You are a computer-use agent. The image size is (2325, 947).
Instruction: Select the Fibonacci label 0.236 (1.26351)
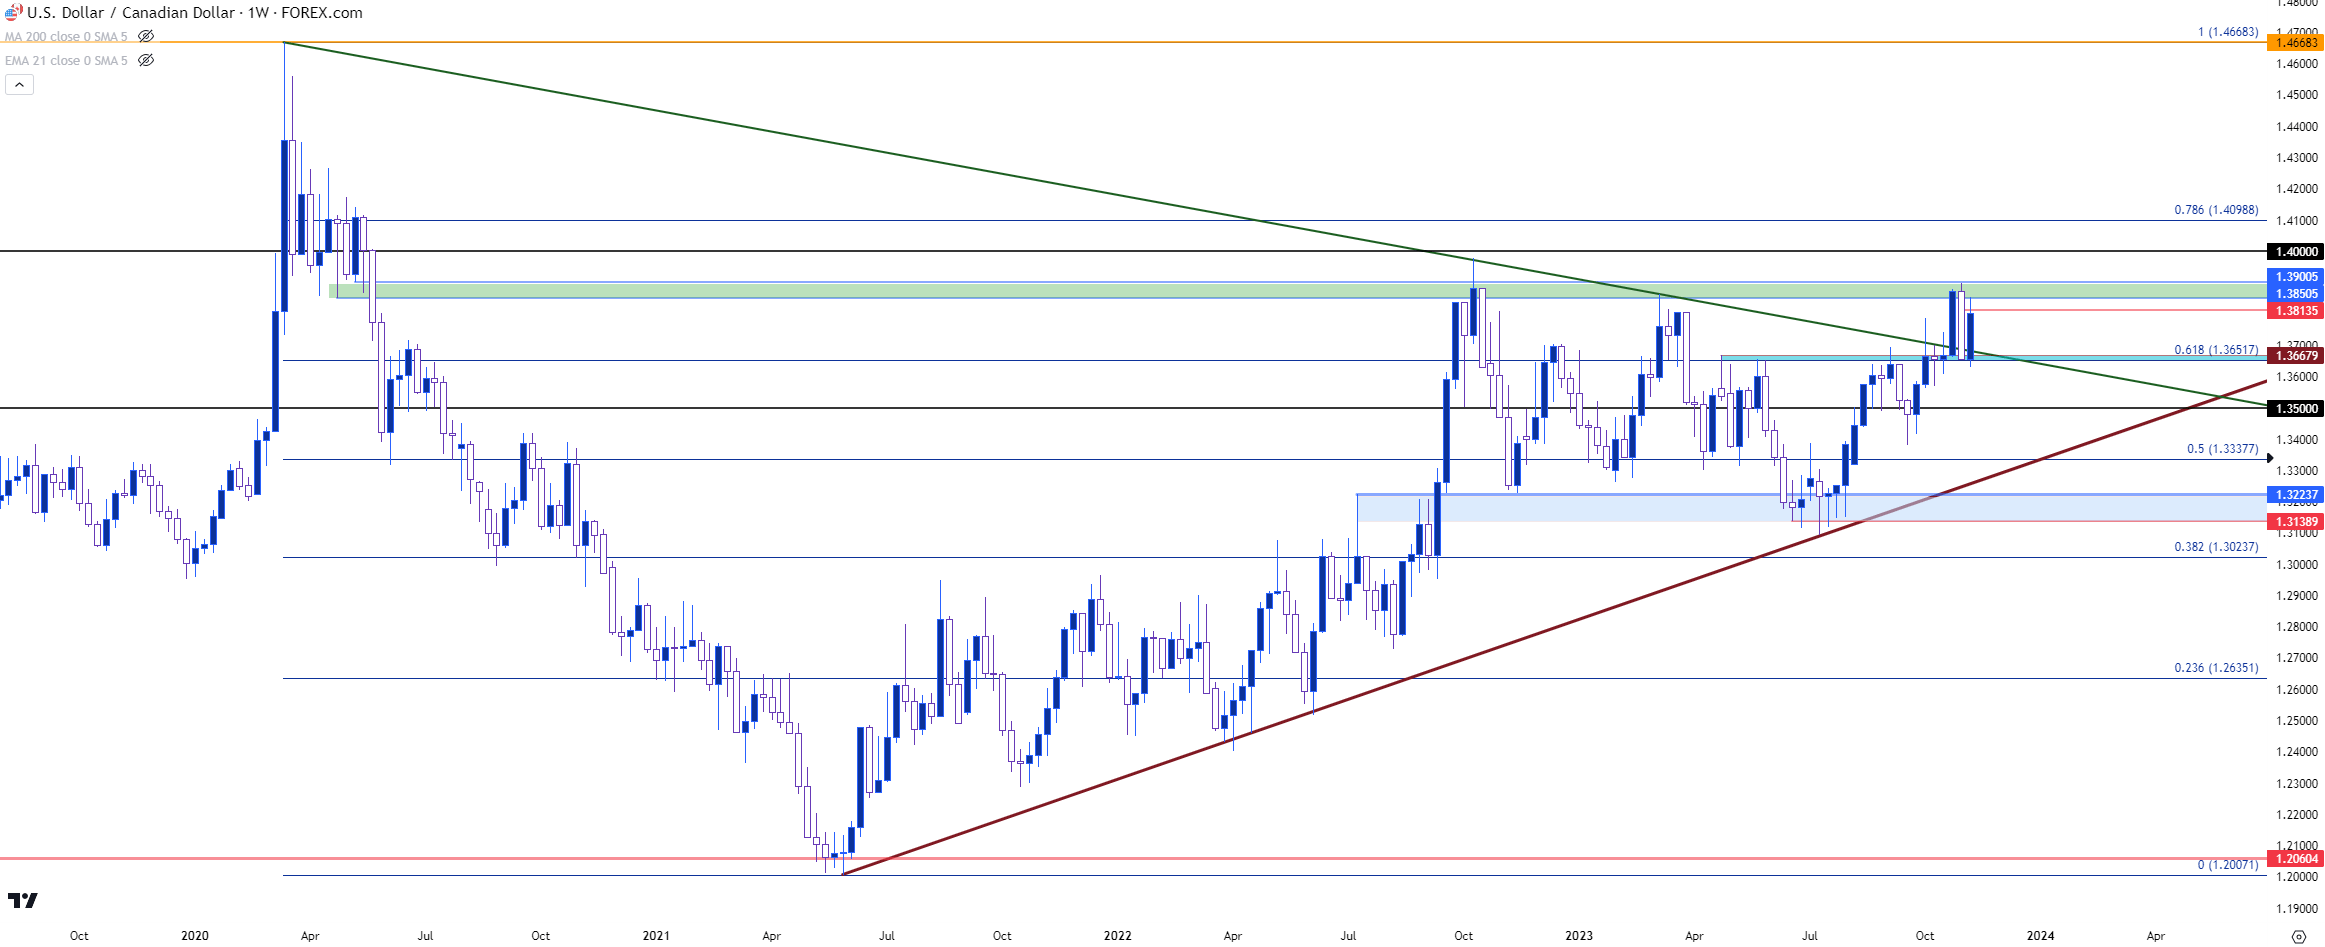click(x=2216, y=668)
